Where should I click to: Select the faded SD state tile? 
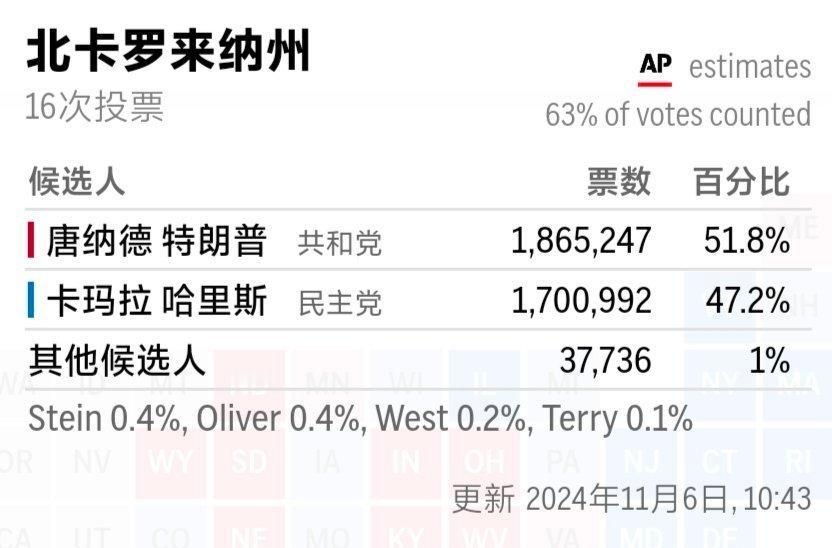248,462
